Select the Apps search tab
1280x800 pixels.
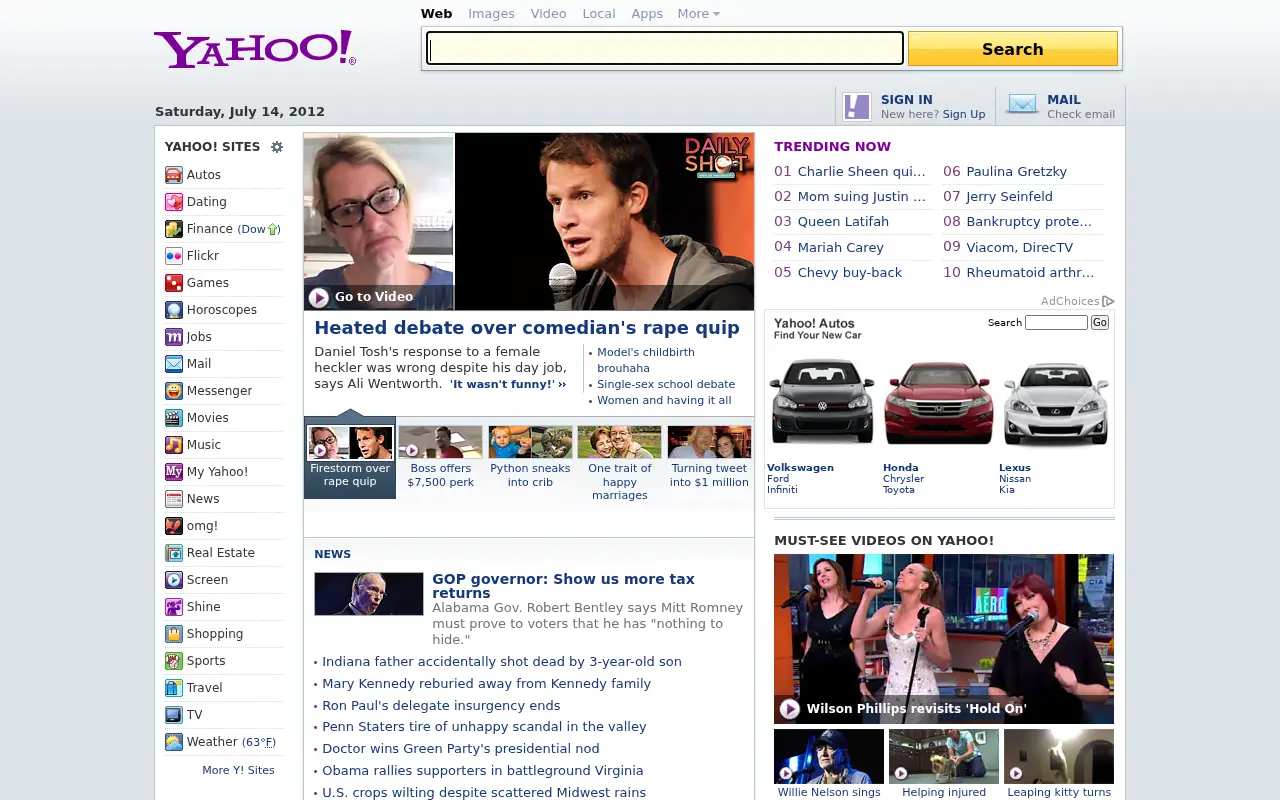(x=647, y=14)
